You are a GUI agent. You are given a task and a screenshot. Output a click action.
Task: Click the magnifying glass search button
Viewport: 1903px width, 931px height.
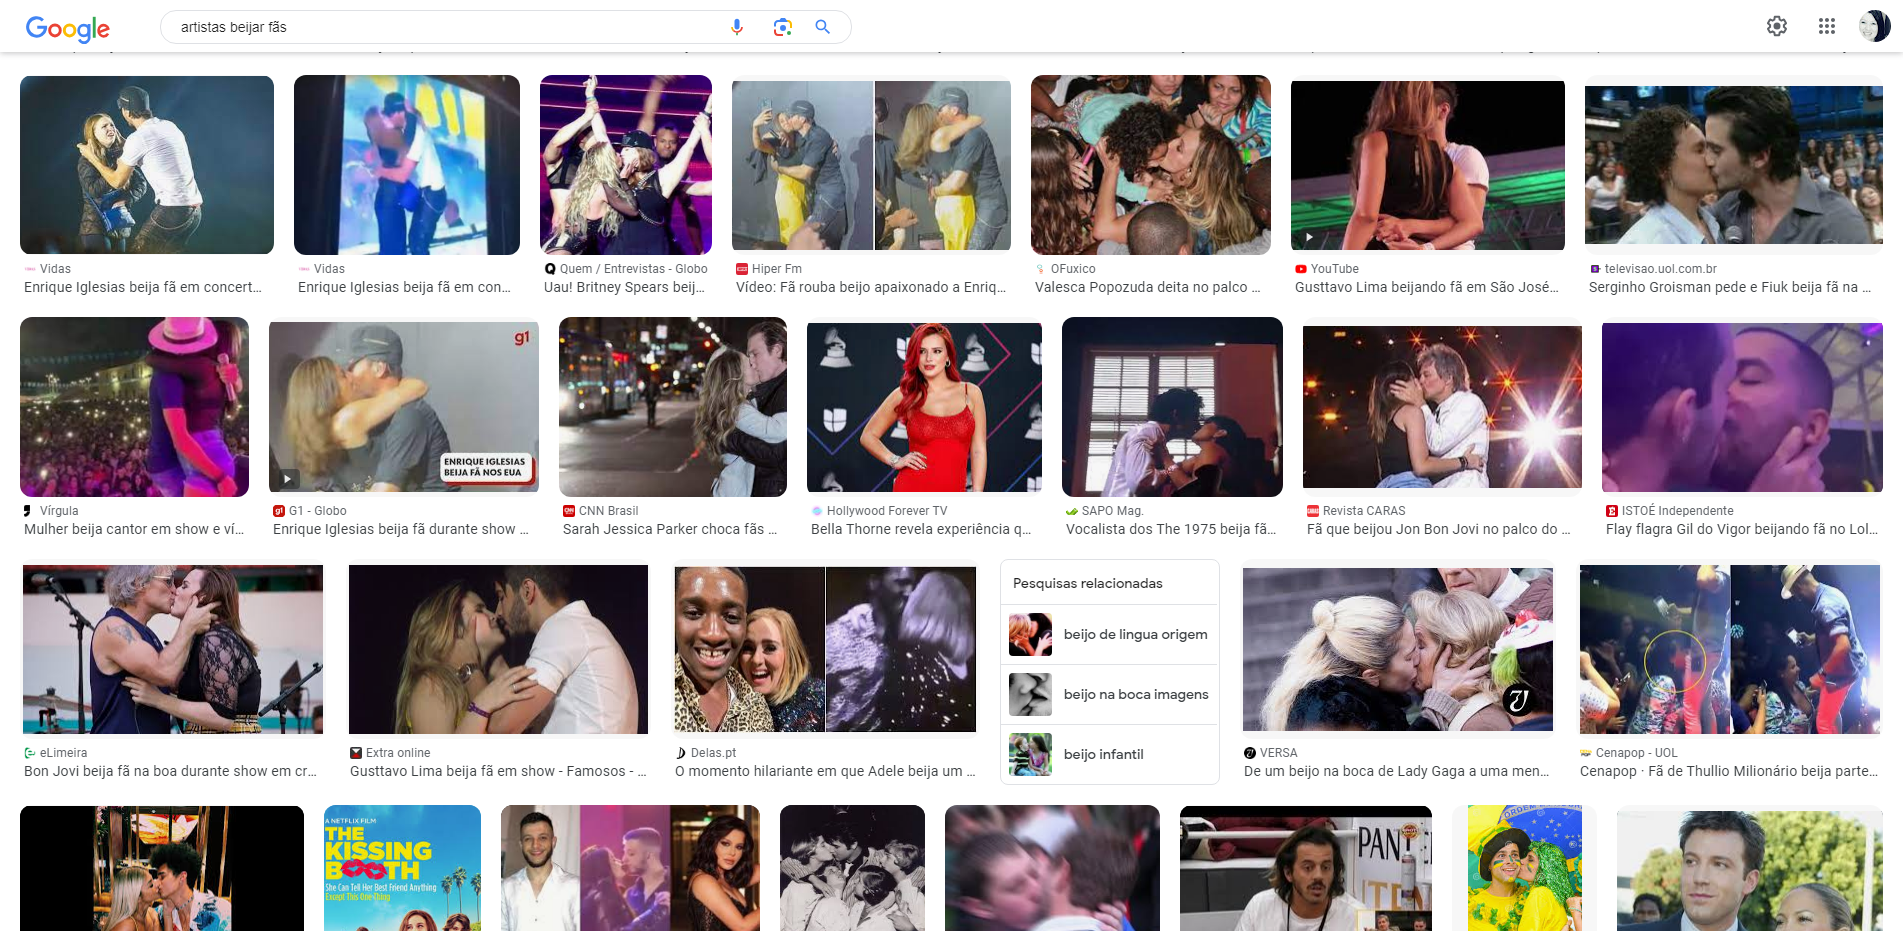pos(822,27)
